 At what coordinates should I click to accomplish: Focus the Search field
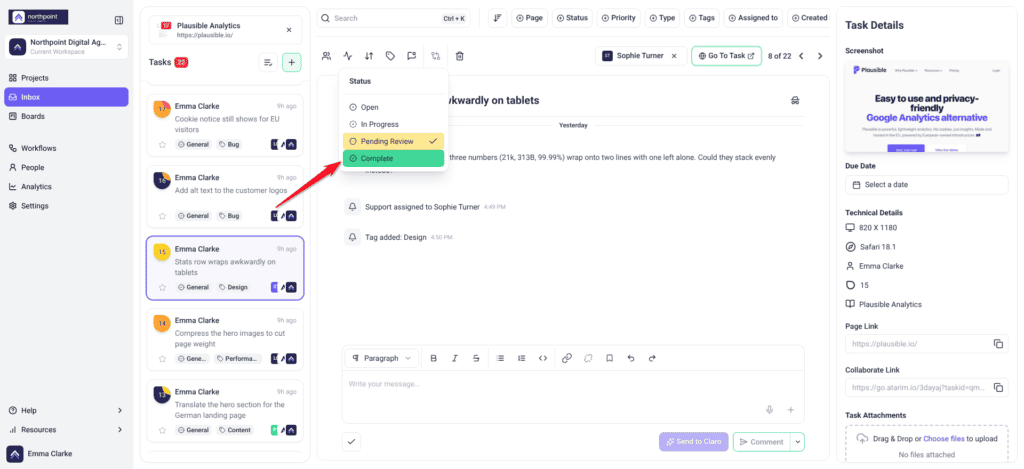click(x=394, y=18)
